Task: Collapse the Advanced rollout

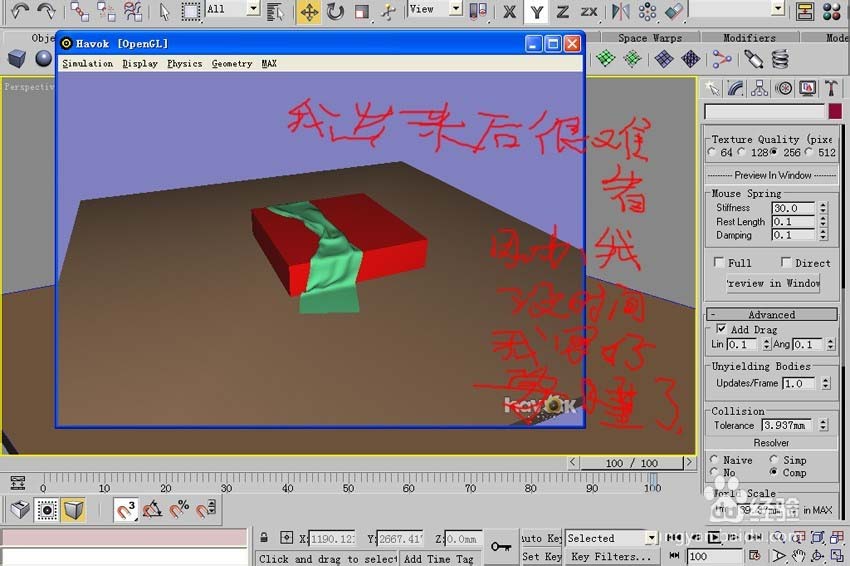Action: (772, 314)
